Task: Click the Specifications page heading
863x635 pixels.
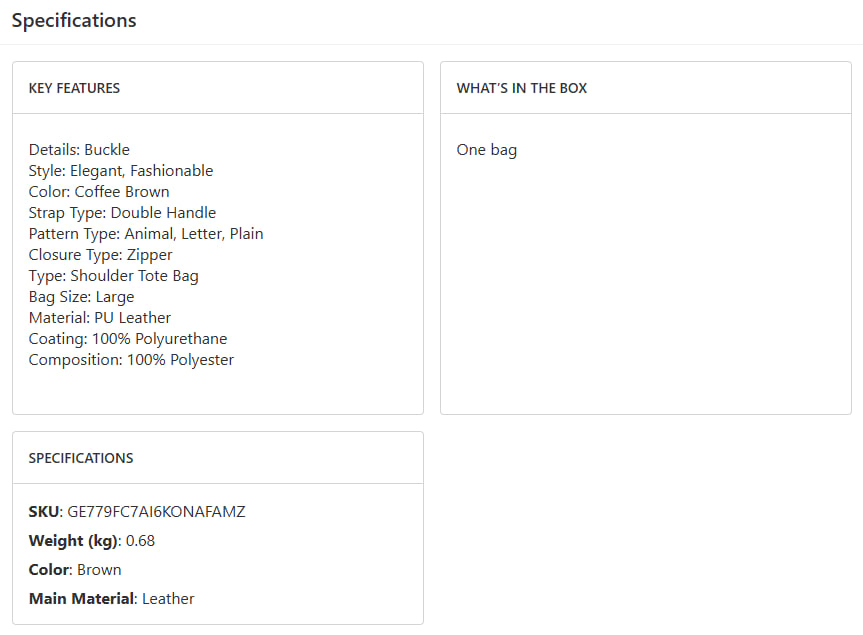Action: pyautogui.click(x=74, y=20)
